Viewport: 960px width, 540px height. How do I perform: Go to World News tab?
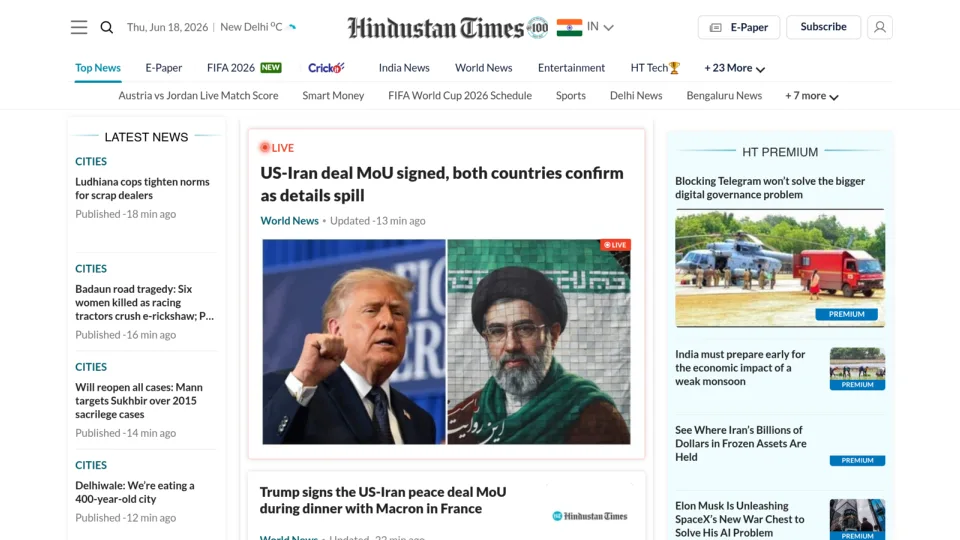point(484,68)
